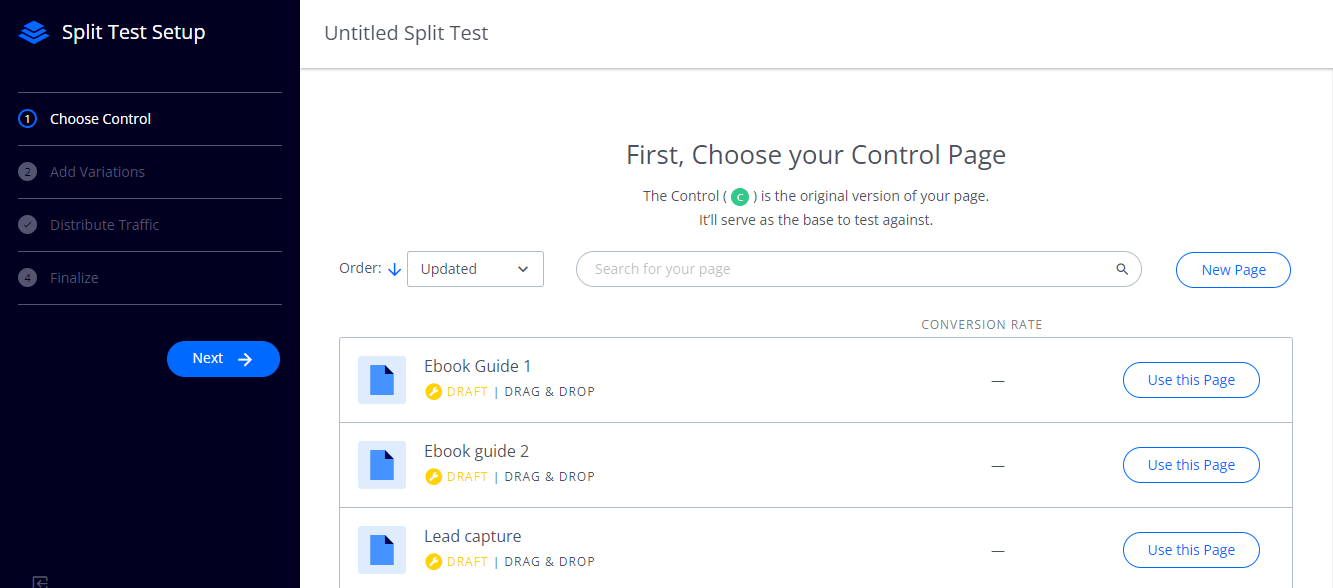Use this Page for Lead capture
Screen dimensions: 1333x588
pyautogui.click(x=1191, y=550)
